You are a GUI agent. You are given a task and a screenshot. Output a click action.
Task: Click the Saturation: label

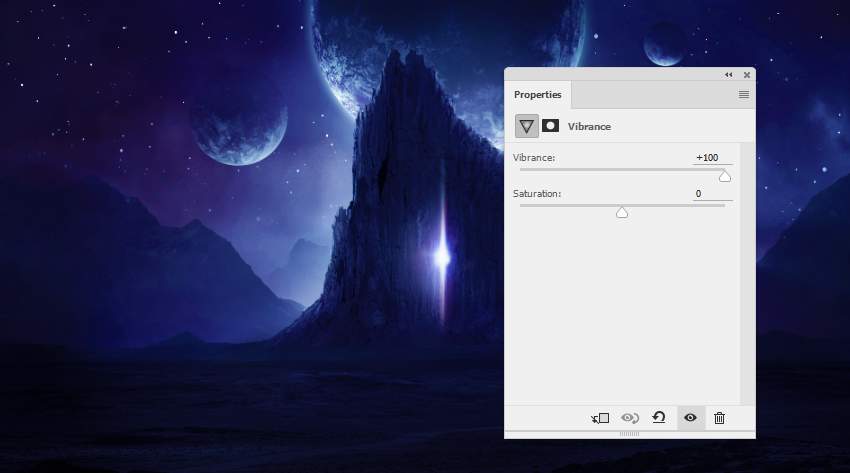coord(537,194)
